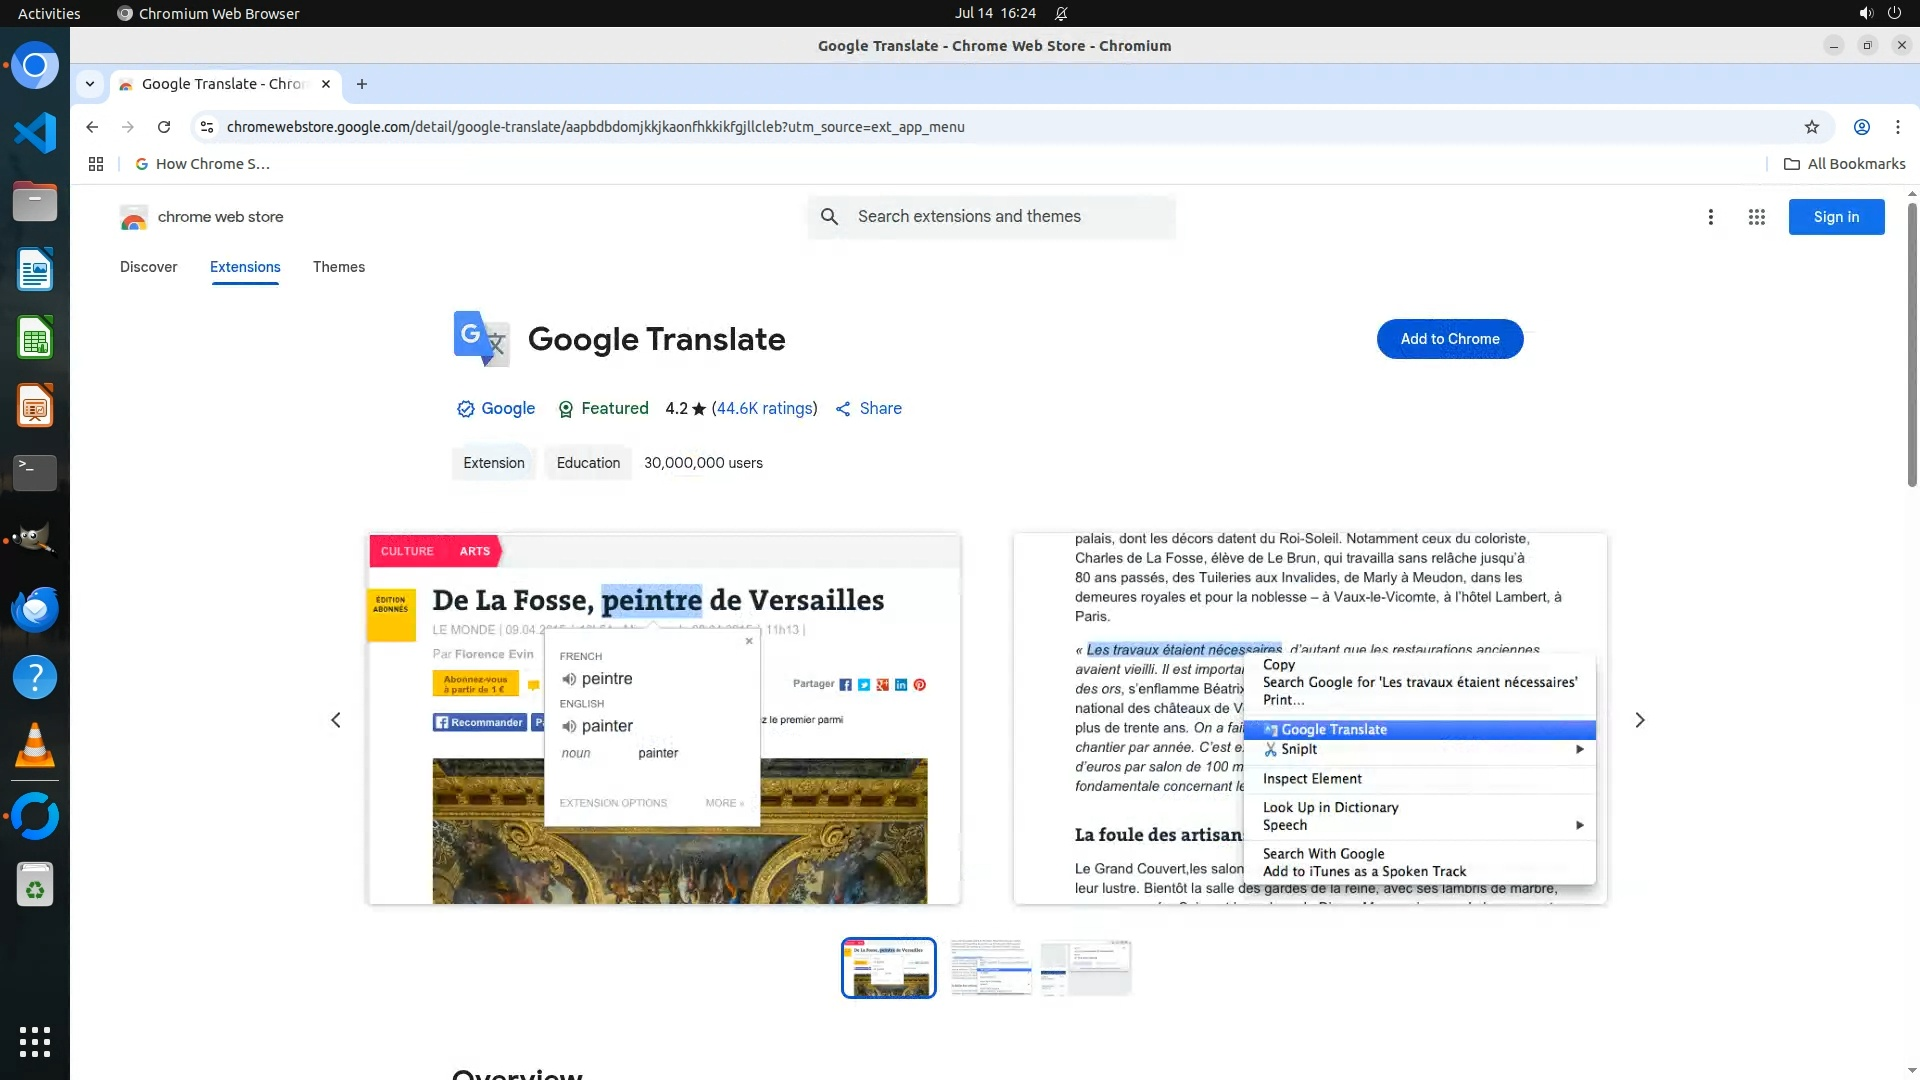Open web store more options menu
The height and width of the screenshot is (1080, 1920).
1710,217
